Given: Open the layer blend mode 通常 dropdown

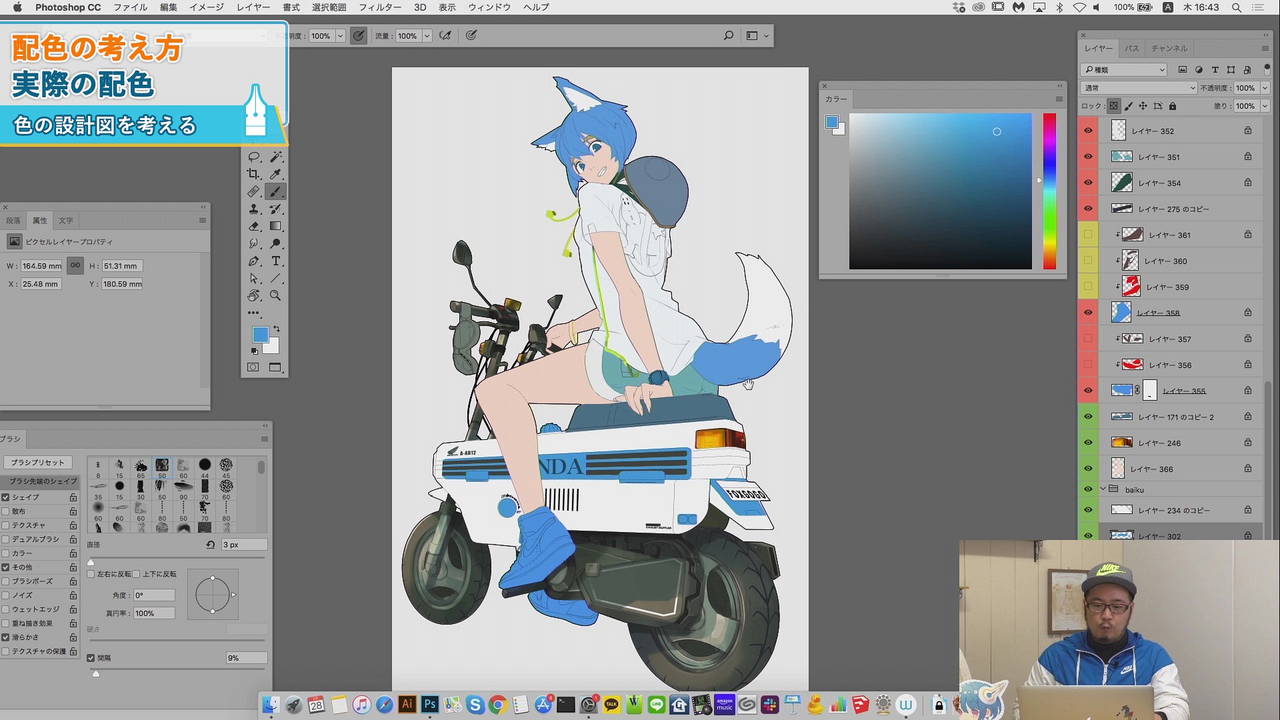Looking at the screenshot, I should click(x=1139, y=88).
